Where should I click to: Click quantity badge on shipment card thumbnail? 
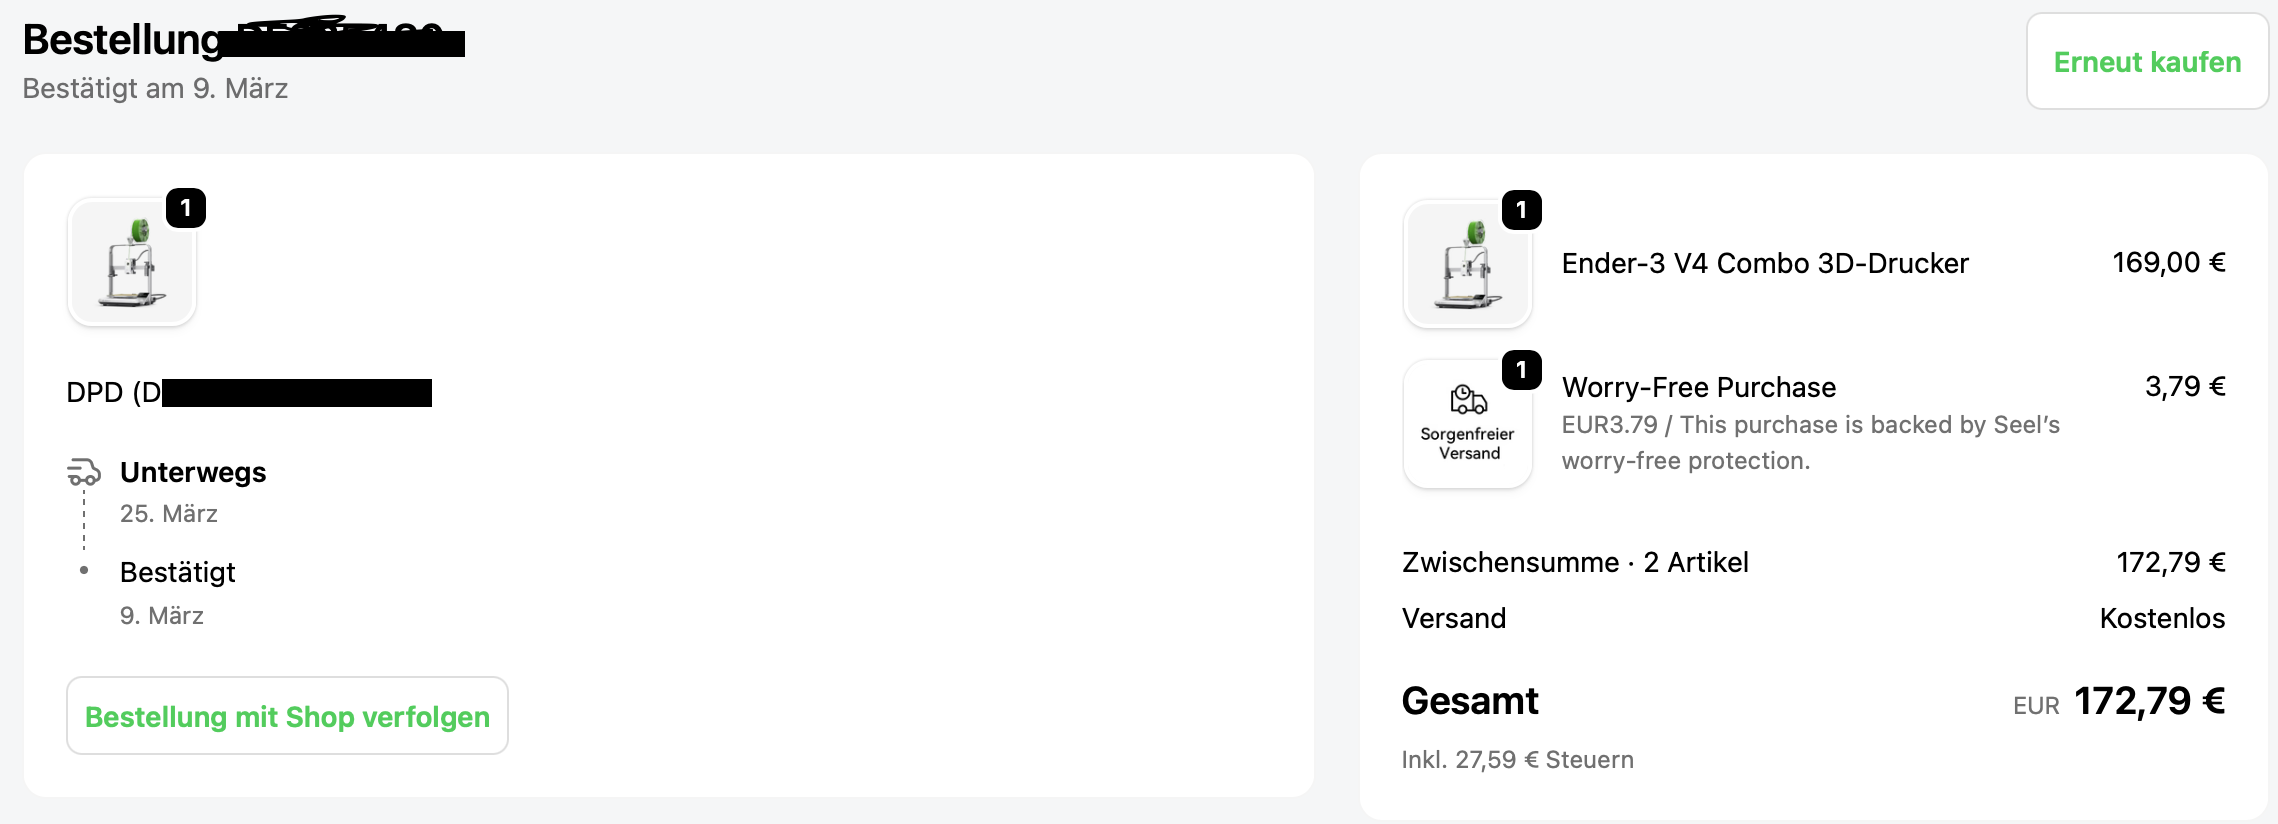[186, 208]
